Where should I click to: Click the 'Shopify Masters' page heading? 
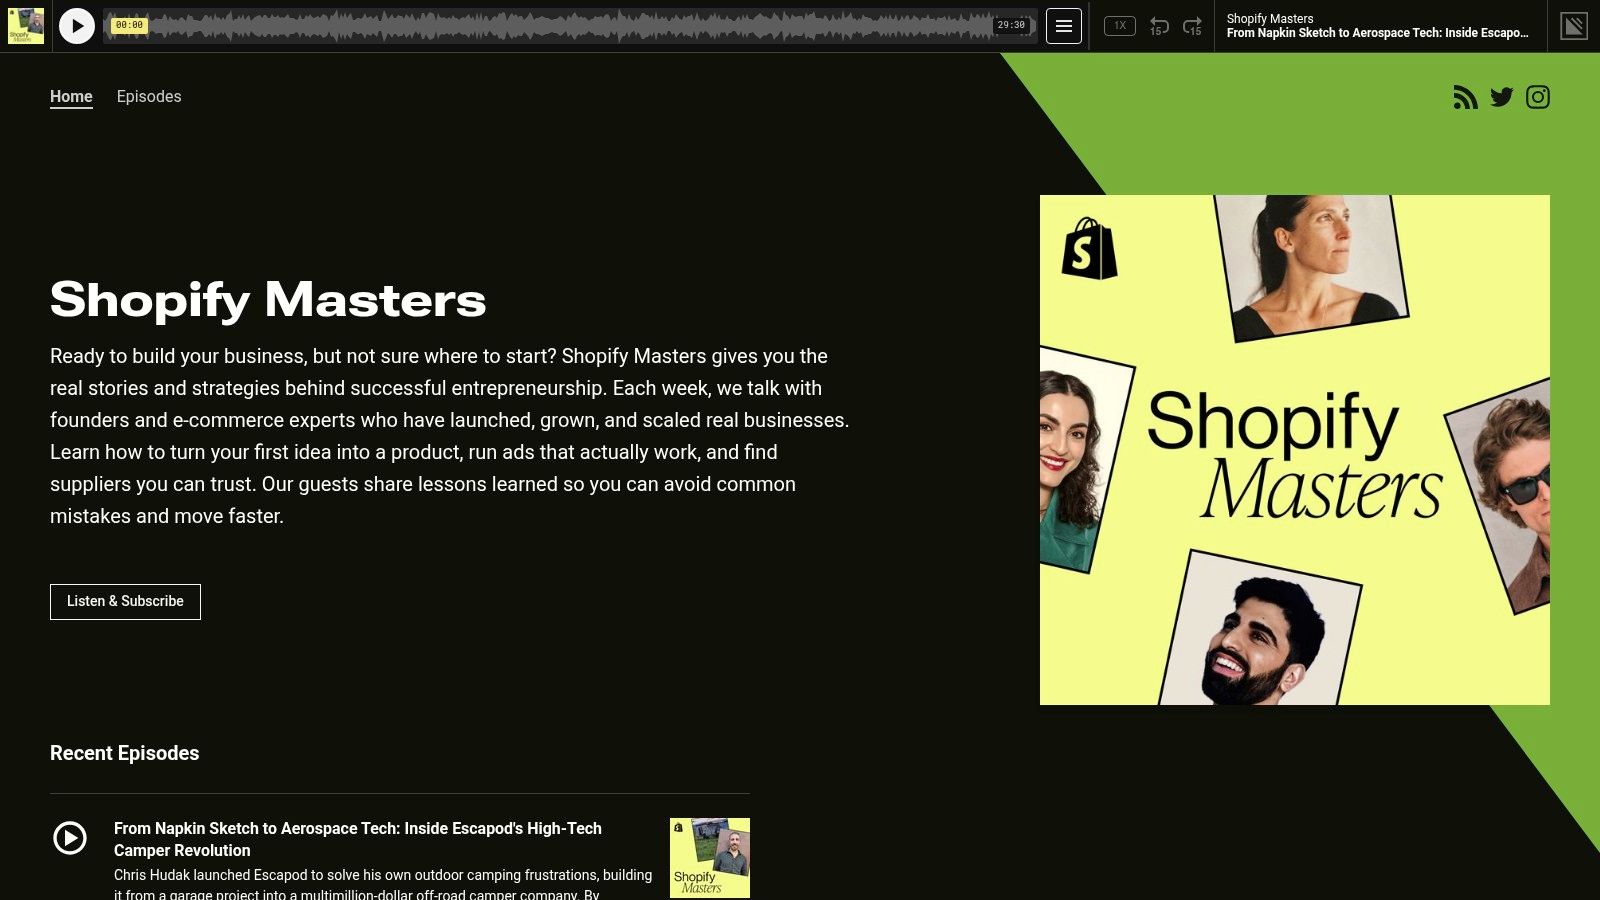pos(268,300)
